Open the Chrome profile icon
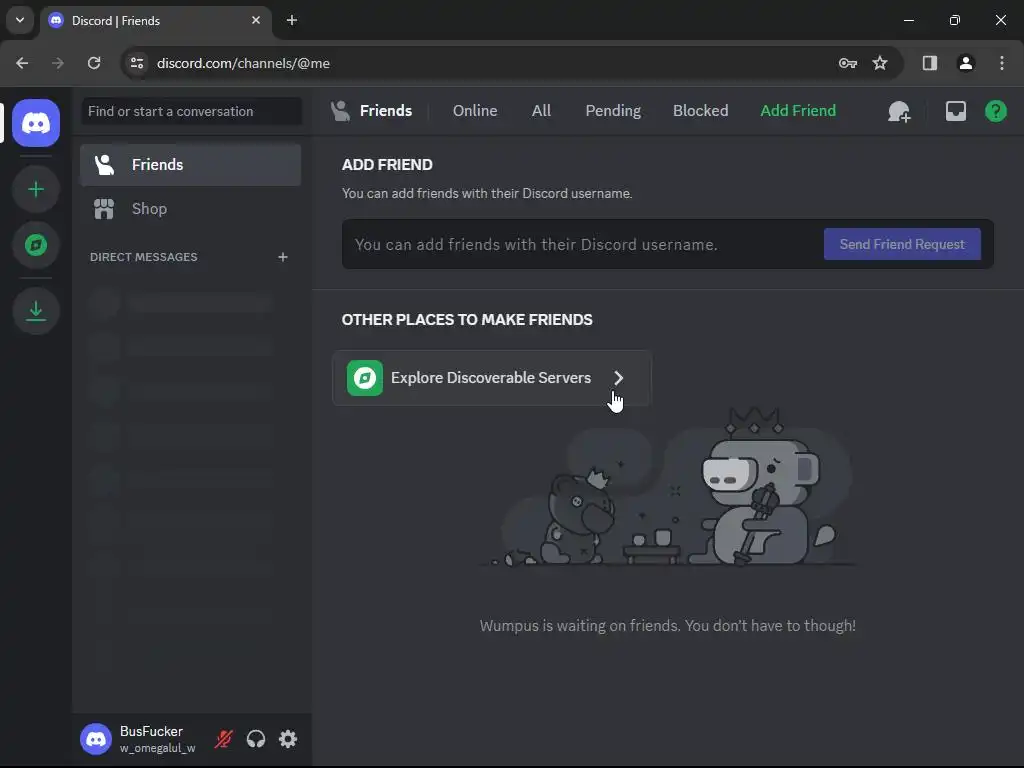 click(x=966, y=63)
